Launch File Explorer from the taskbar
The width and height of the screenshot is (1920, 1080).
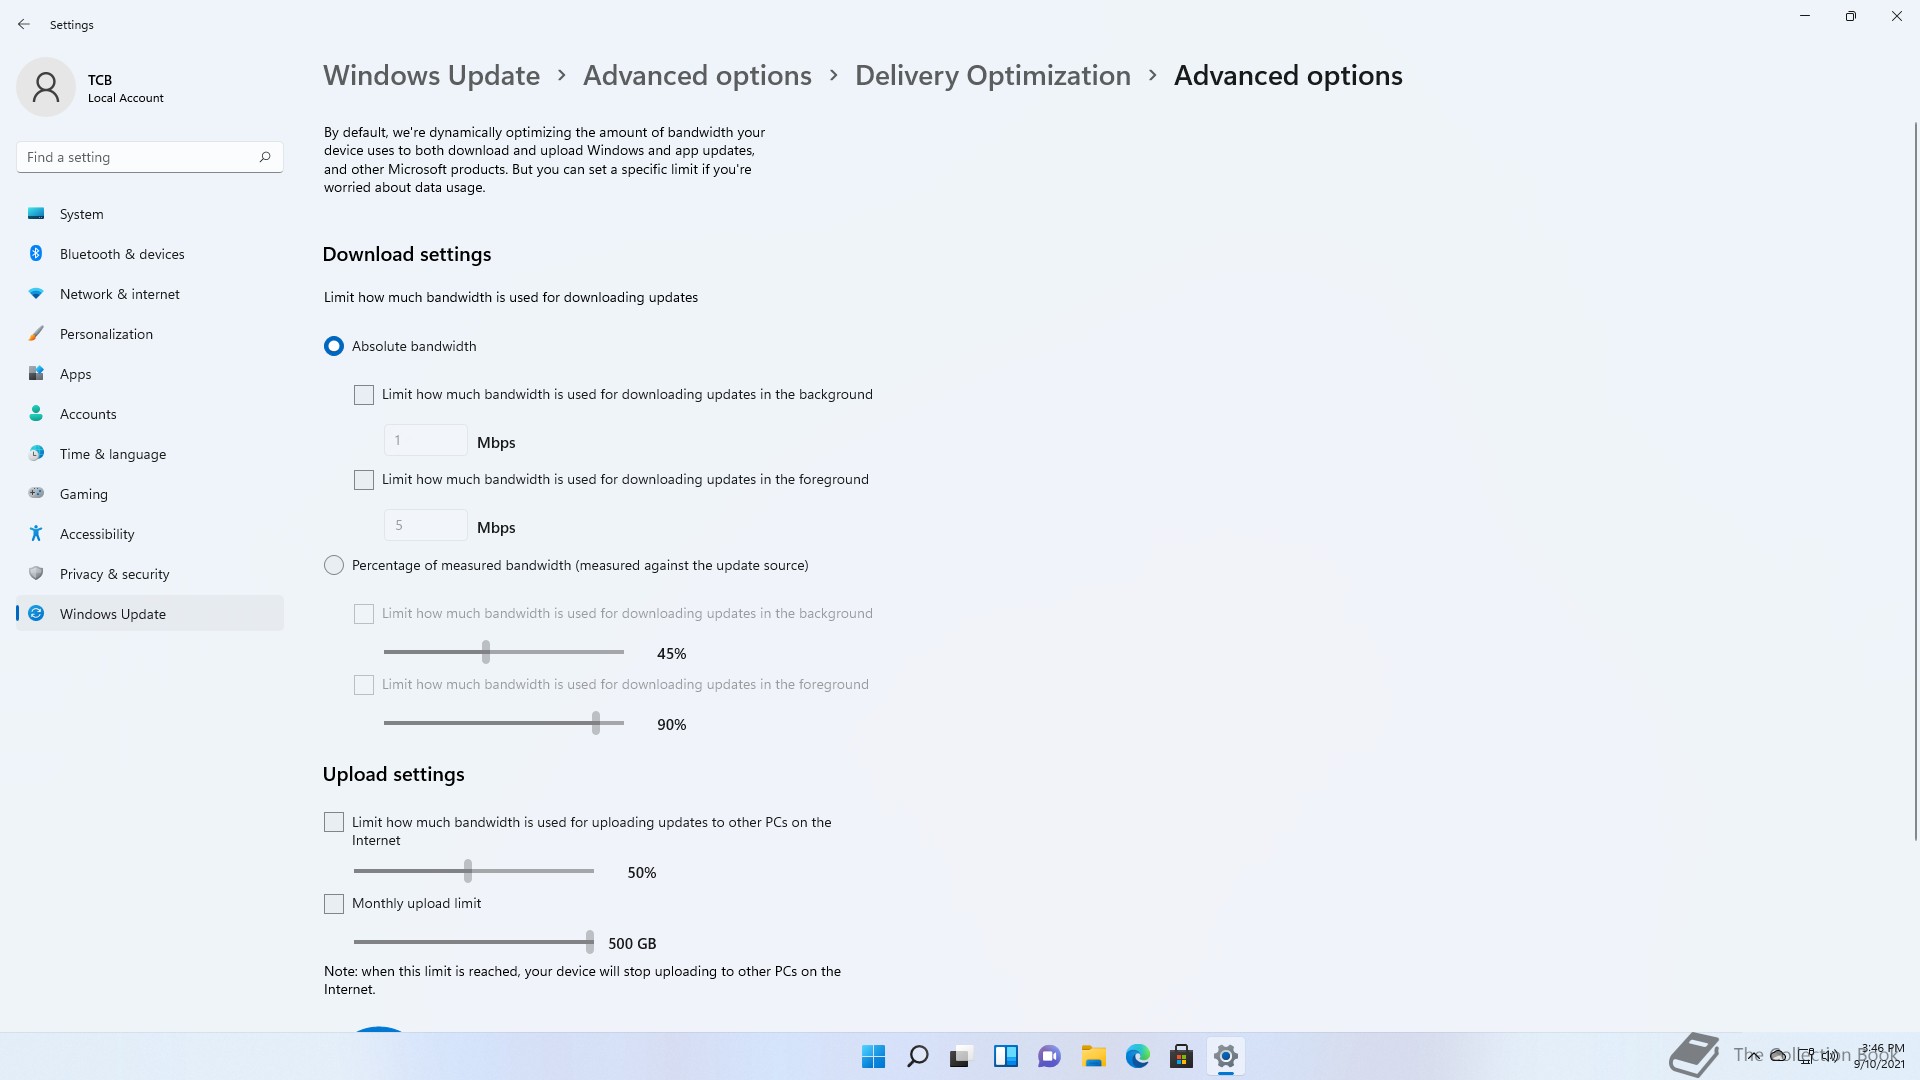click(x=1093, y=1056)
